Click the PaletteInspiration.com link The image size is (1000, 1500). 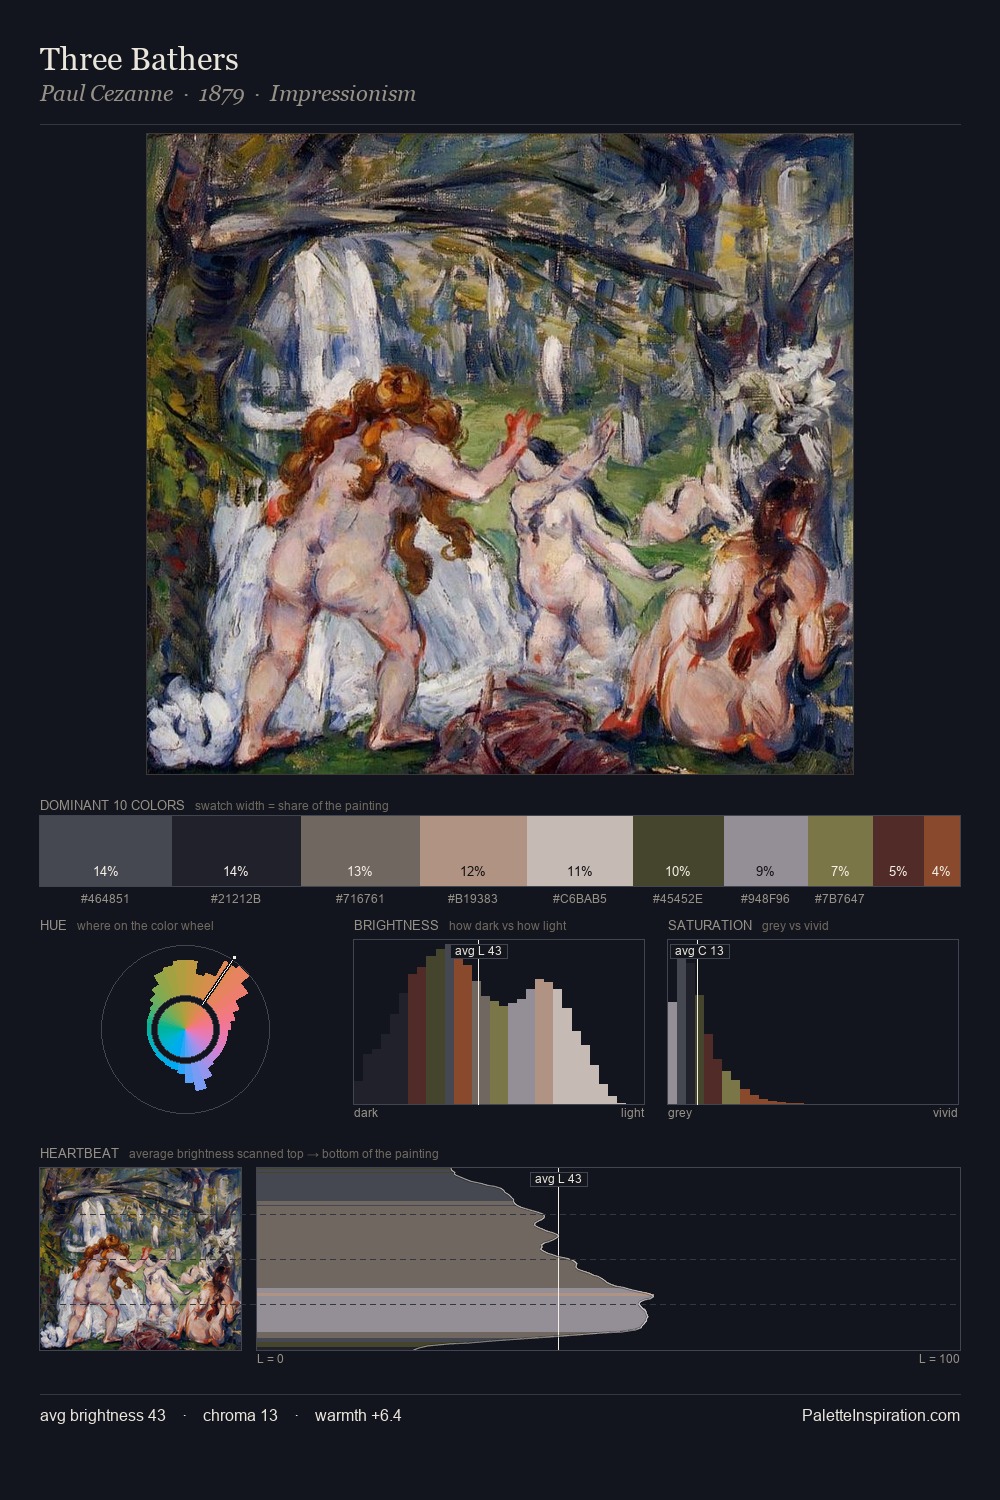tap(881, 1415)
